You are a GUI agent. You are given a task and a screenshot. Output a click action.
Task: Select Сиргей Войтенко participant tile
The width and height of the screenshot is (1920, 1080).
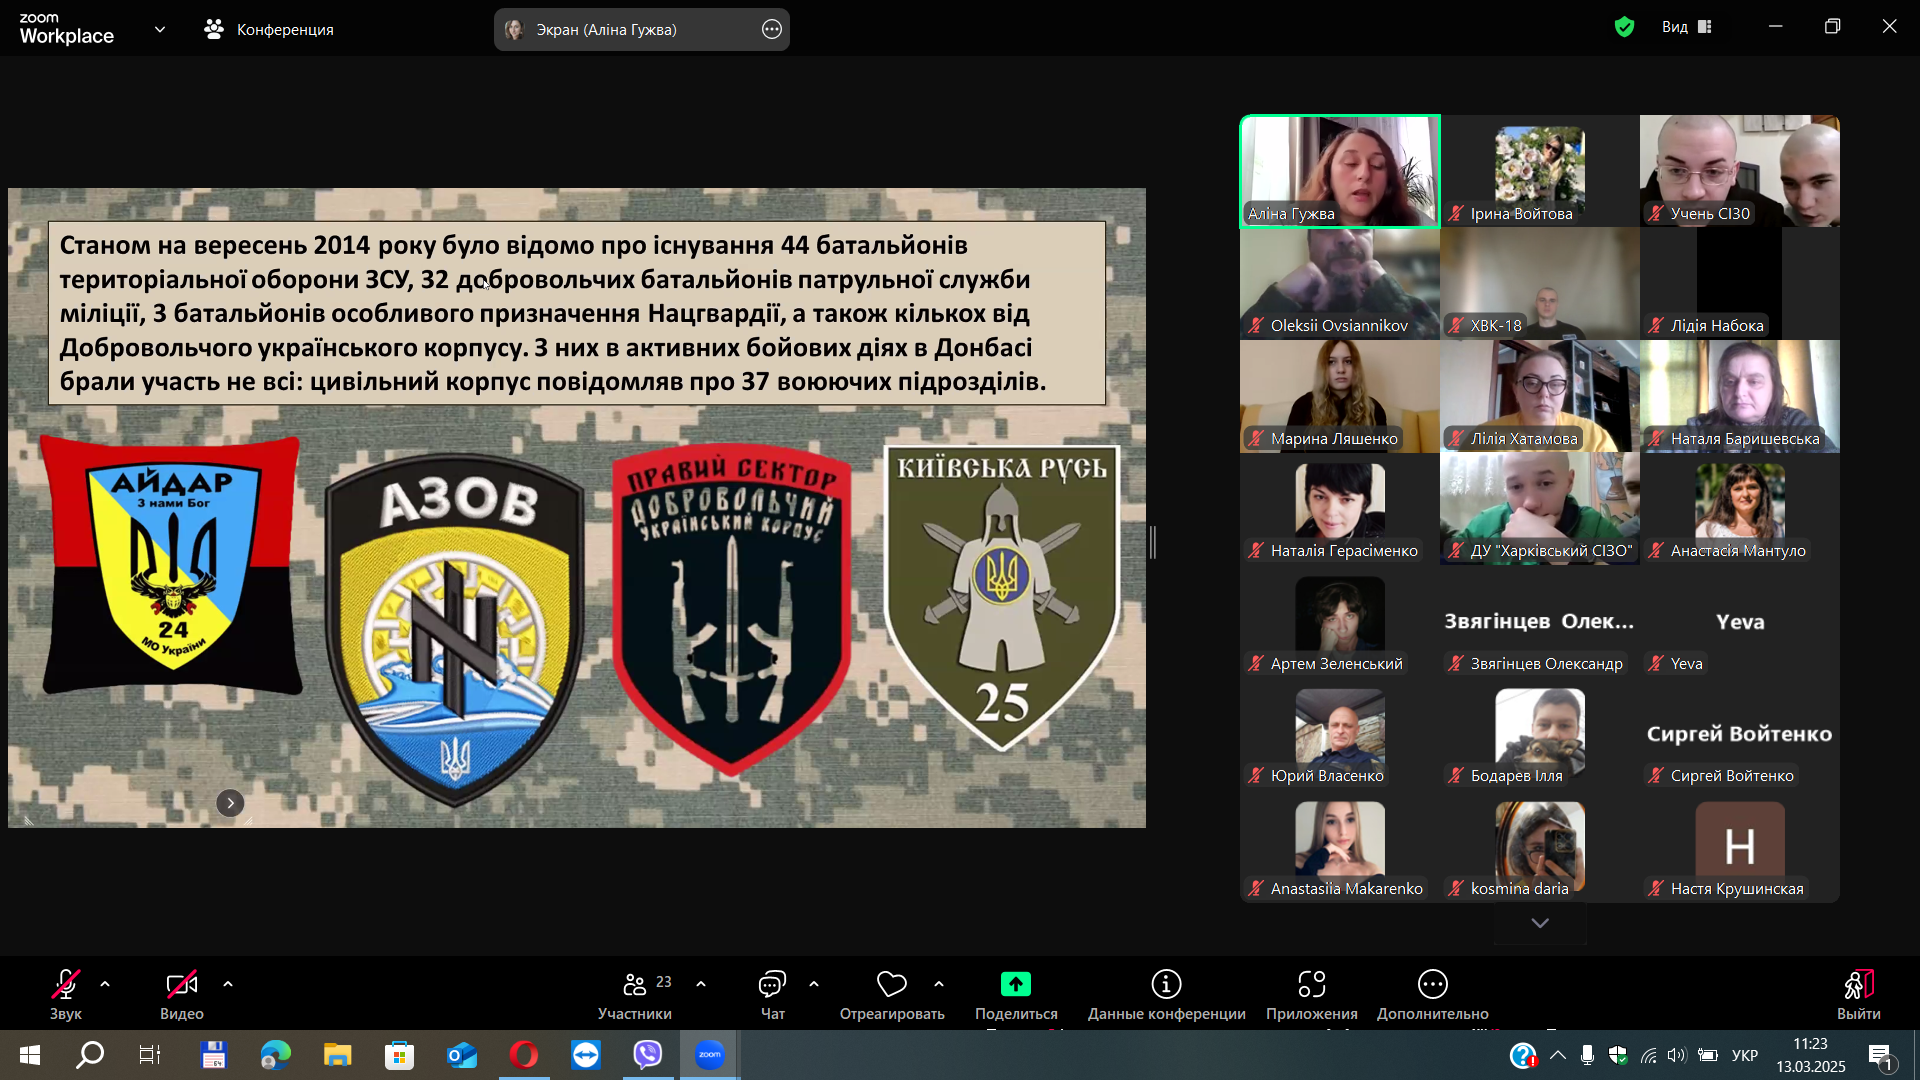(x=1740, y=734)
